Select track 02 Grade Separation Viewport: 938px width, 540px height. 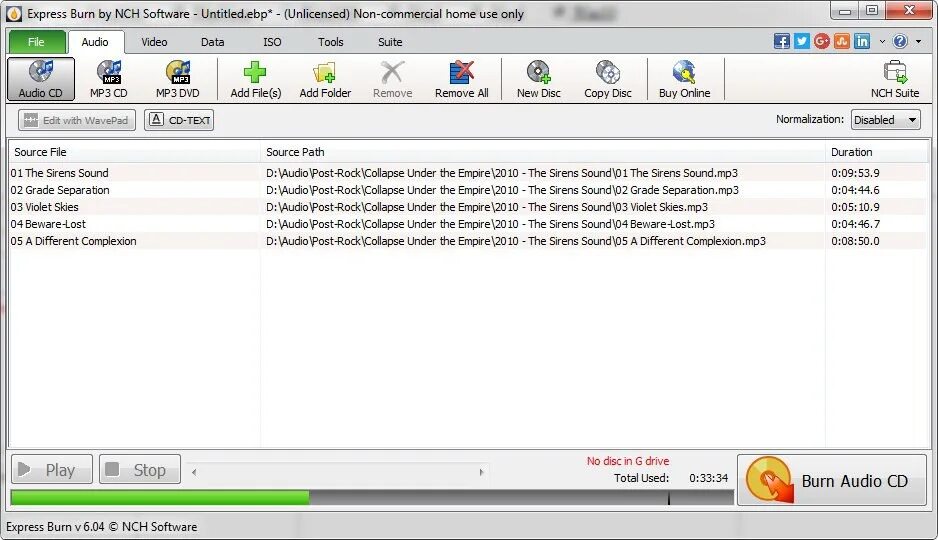coord(60,190)
